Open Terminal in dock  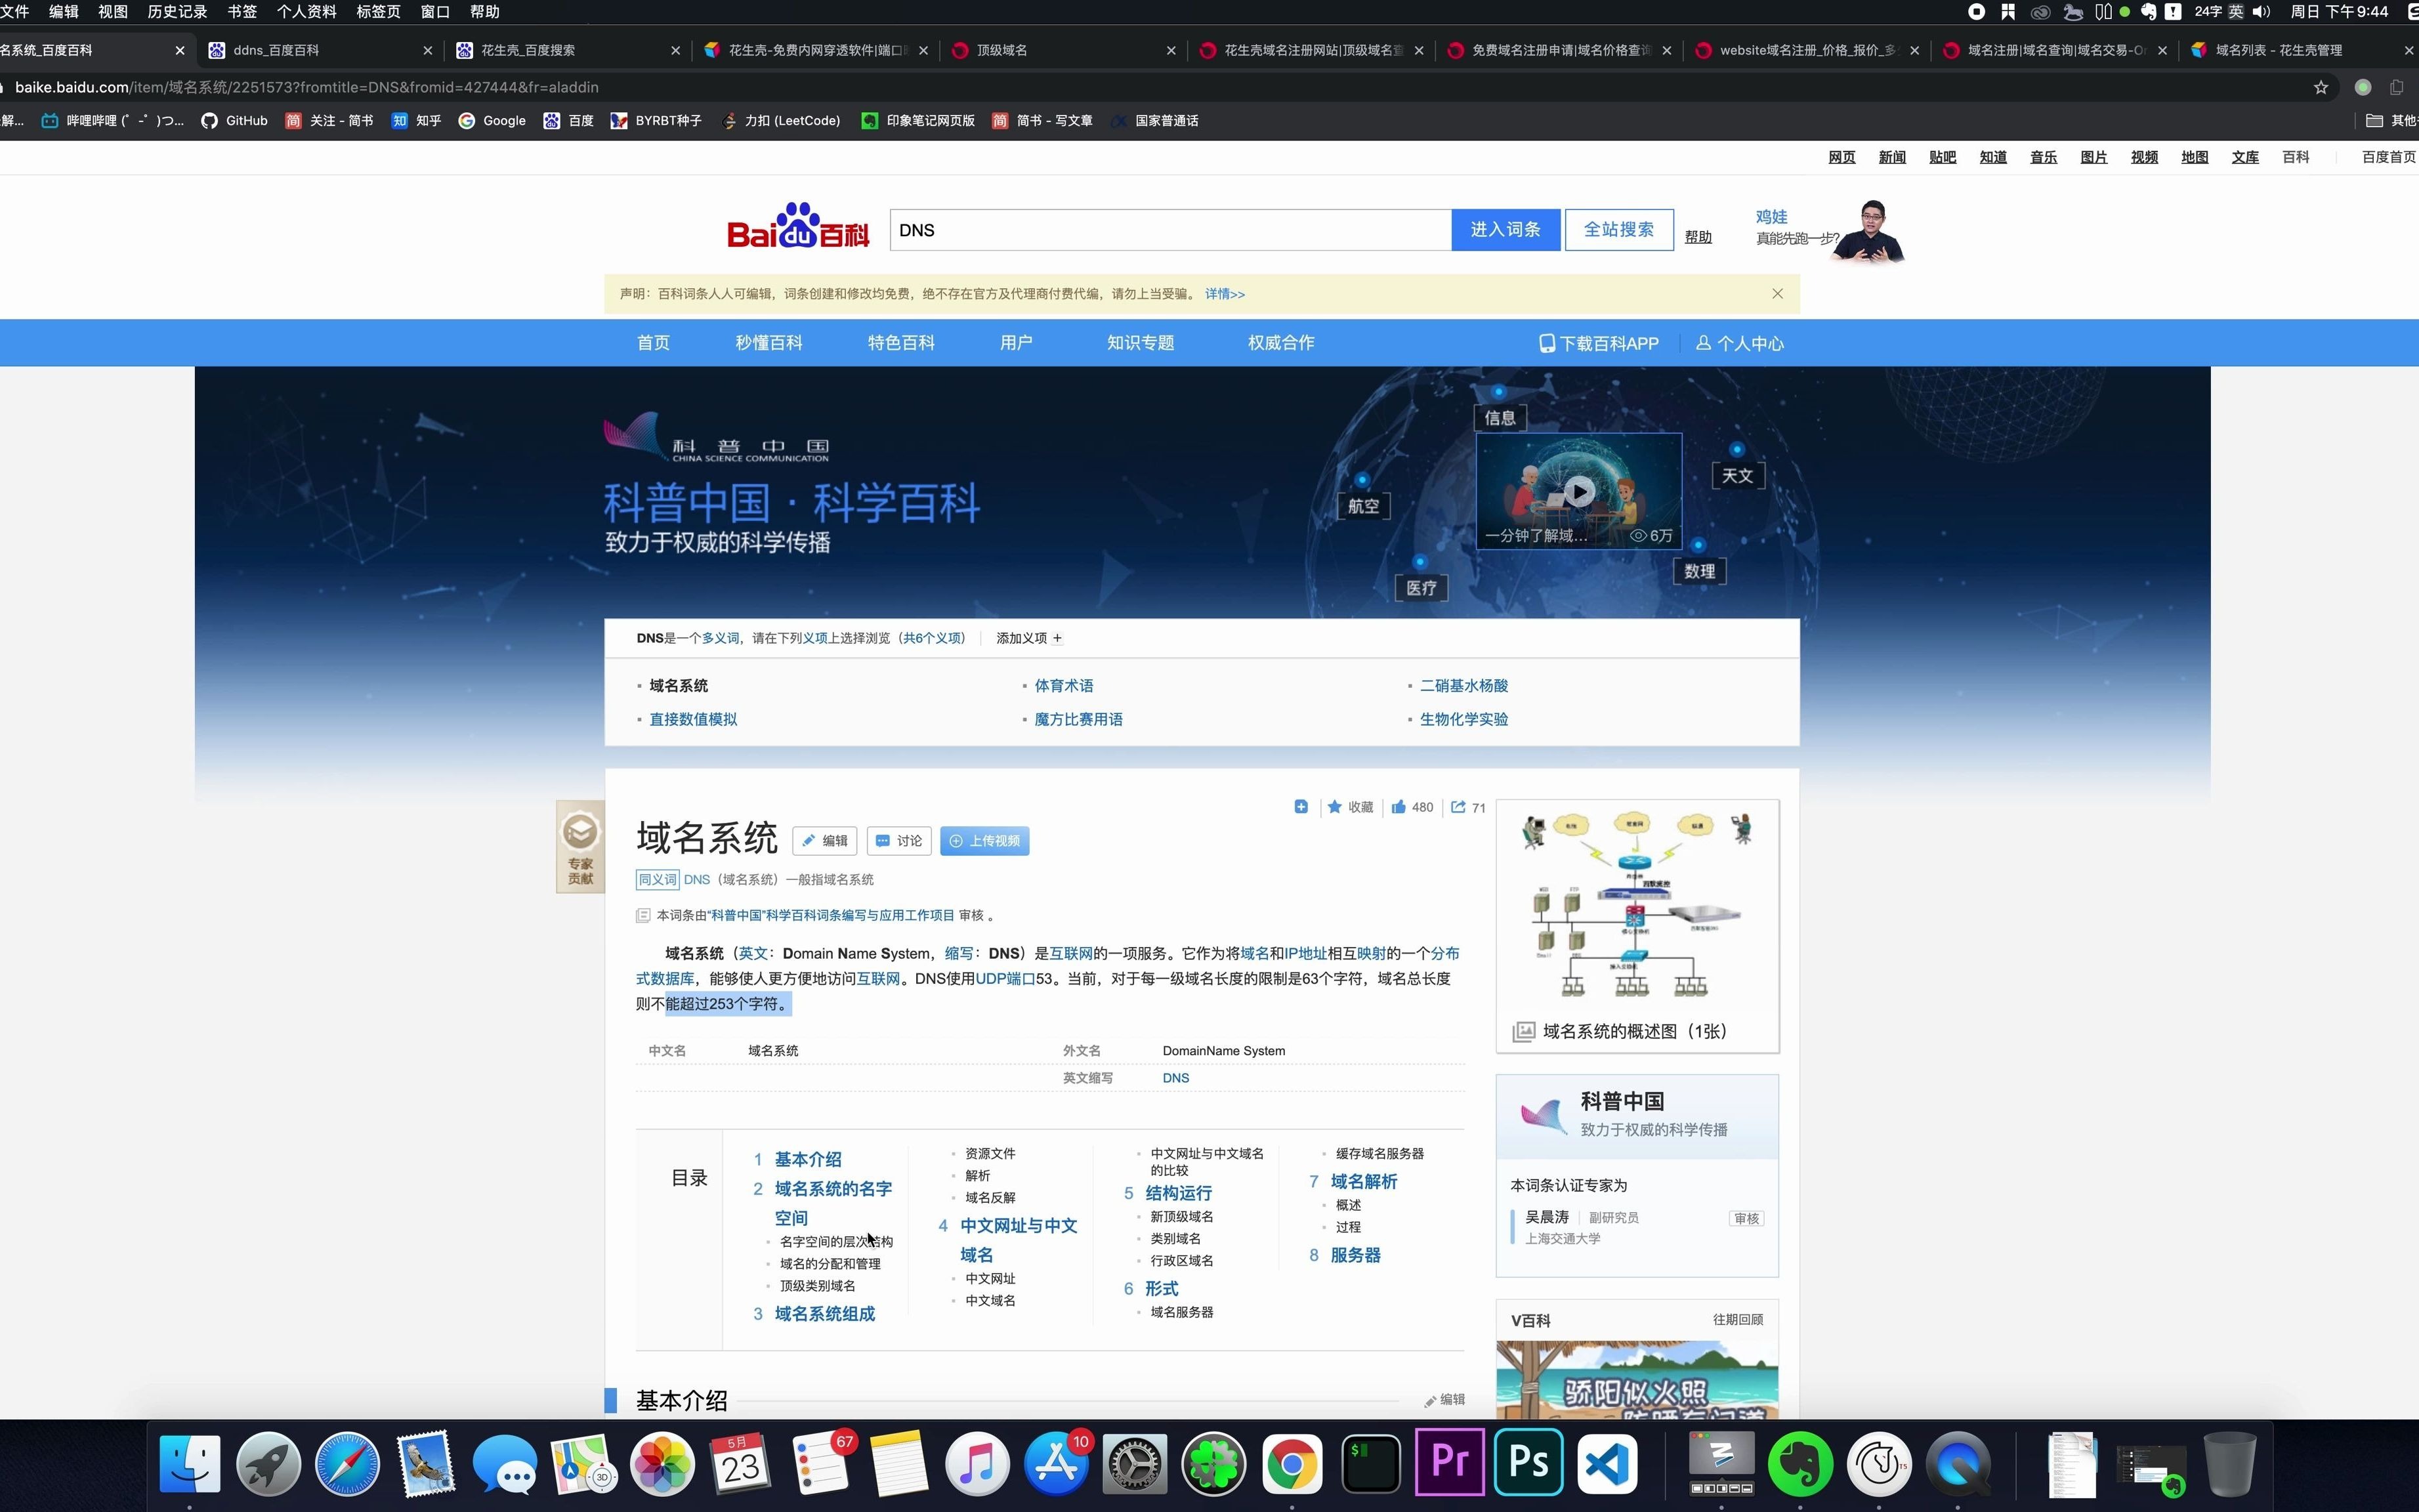pos(1371,1464)
